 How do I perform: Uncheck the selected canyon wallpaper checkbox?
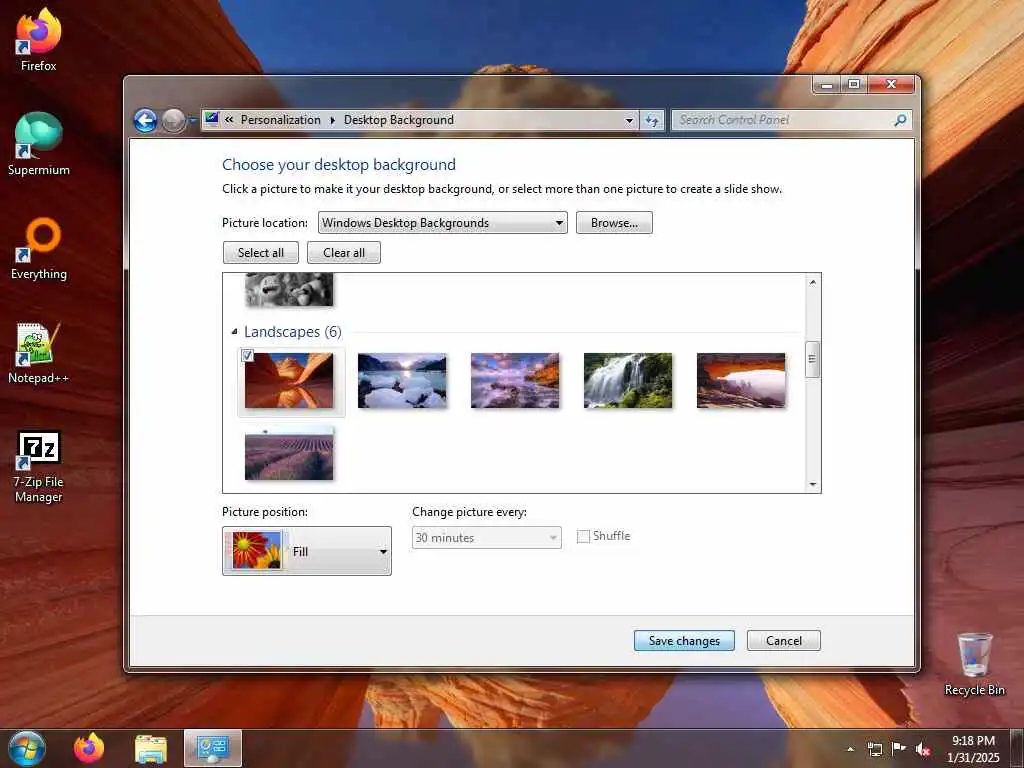tap(248, 355)
